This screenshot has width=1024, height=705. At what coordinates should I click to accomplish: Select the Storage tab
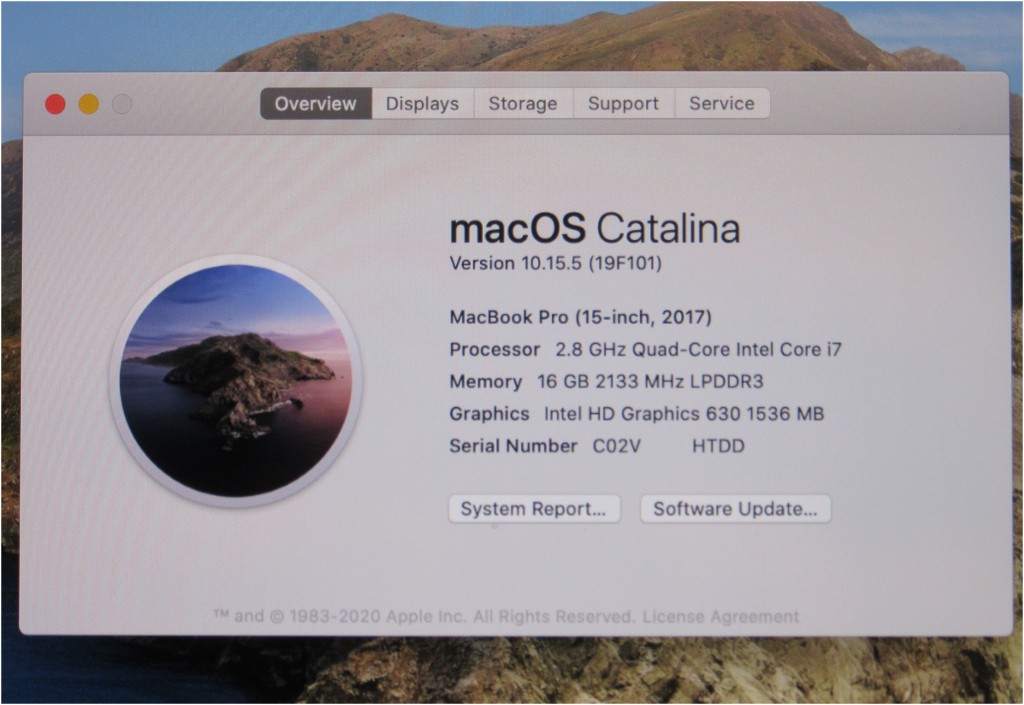[523, 104]
